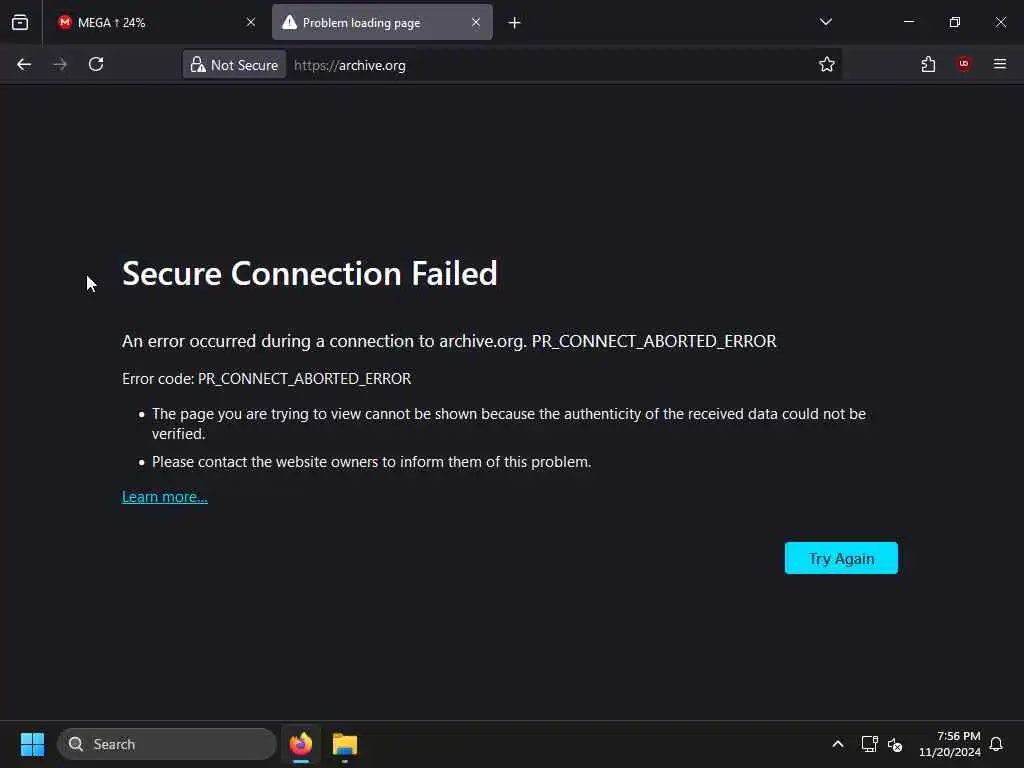Open File Explorer from the taskbar
Viewport: 1024px width, 768px height.
345,744
